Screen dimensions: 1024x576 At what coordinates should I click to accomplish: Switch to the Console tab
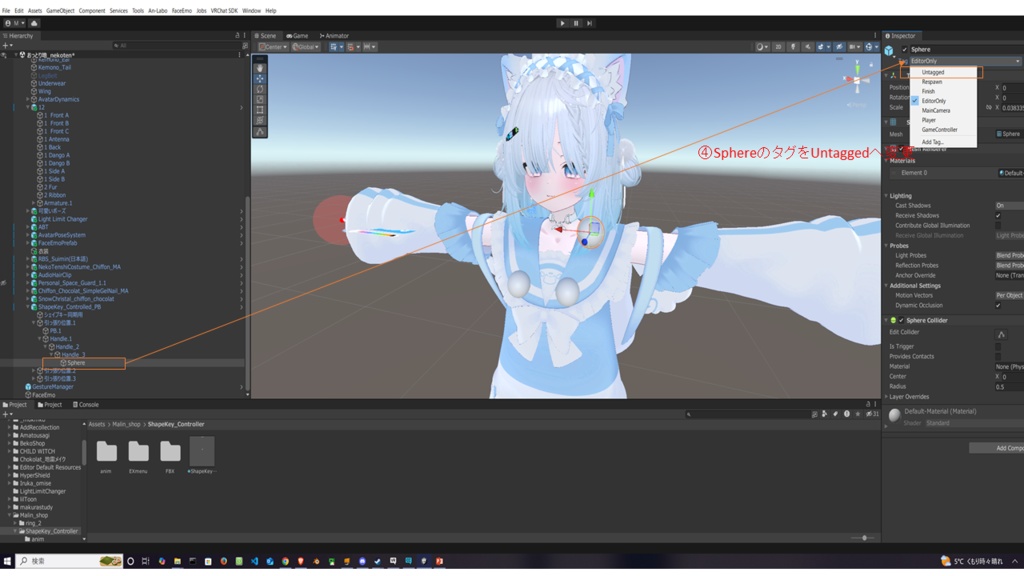coord(86,405)
